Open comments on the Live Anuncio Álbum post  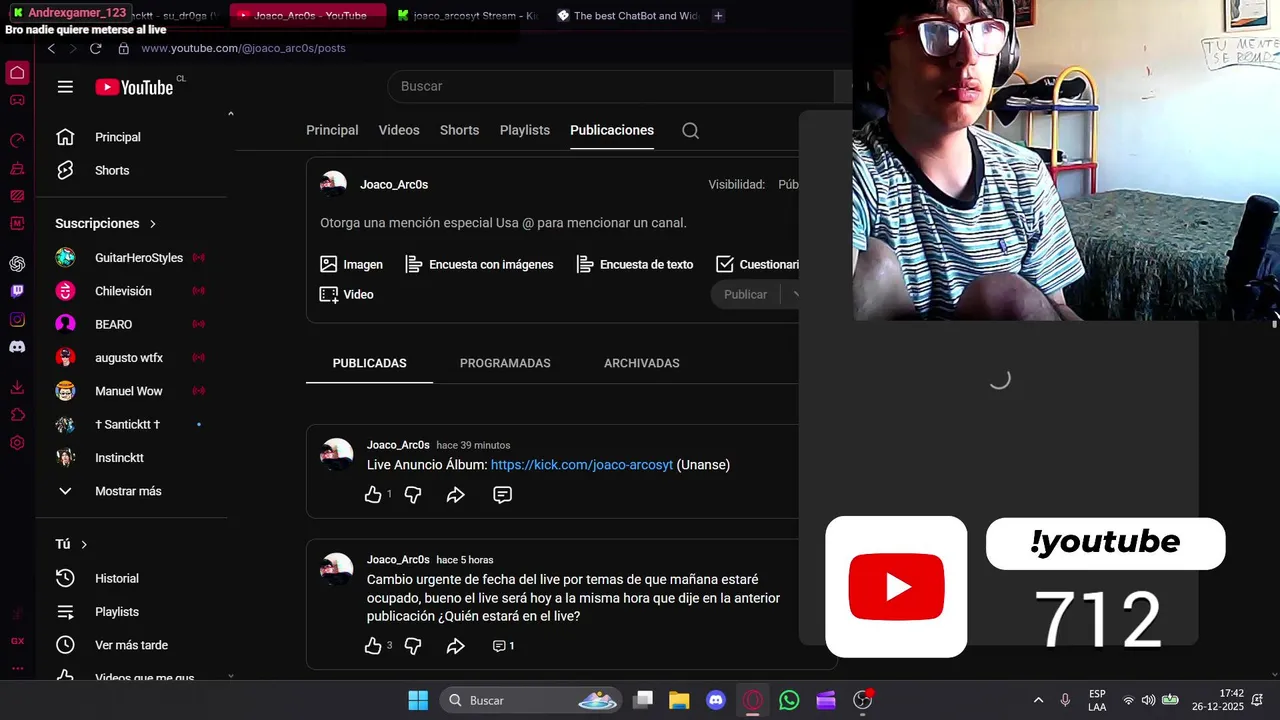502,495
